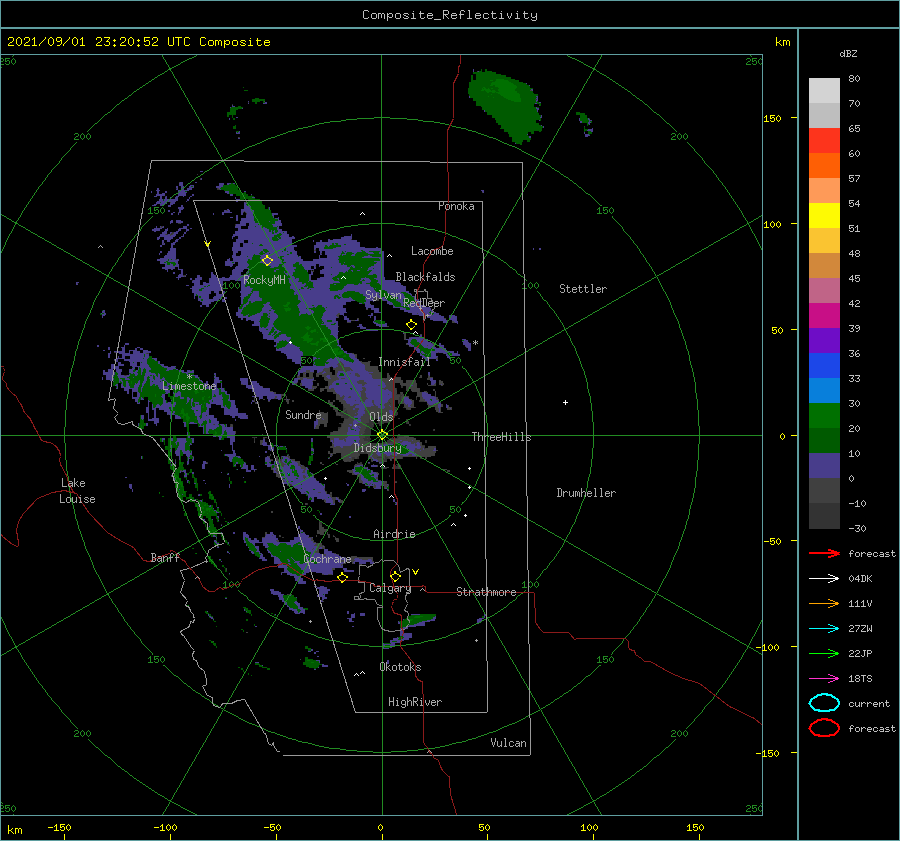
Task: Click the dBZ legend heading
Action: point(848,53)
